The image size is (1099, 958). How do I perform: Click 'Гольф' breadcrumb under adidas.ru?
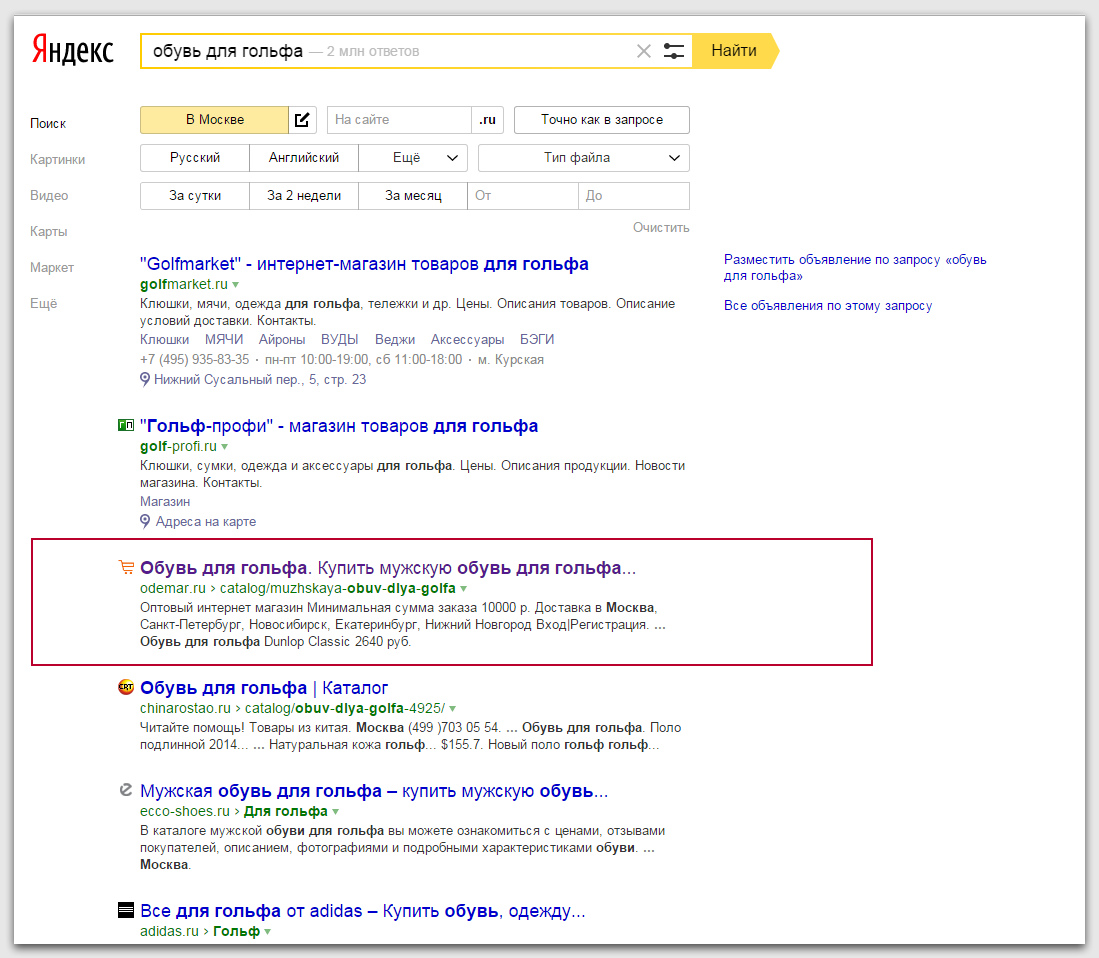[x=236, y=931]
